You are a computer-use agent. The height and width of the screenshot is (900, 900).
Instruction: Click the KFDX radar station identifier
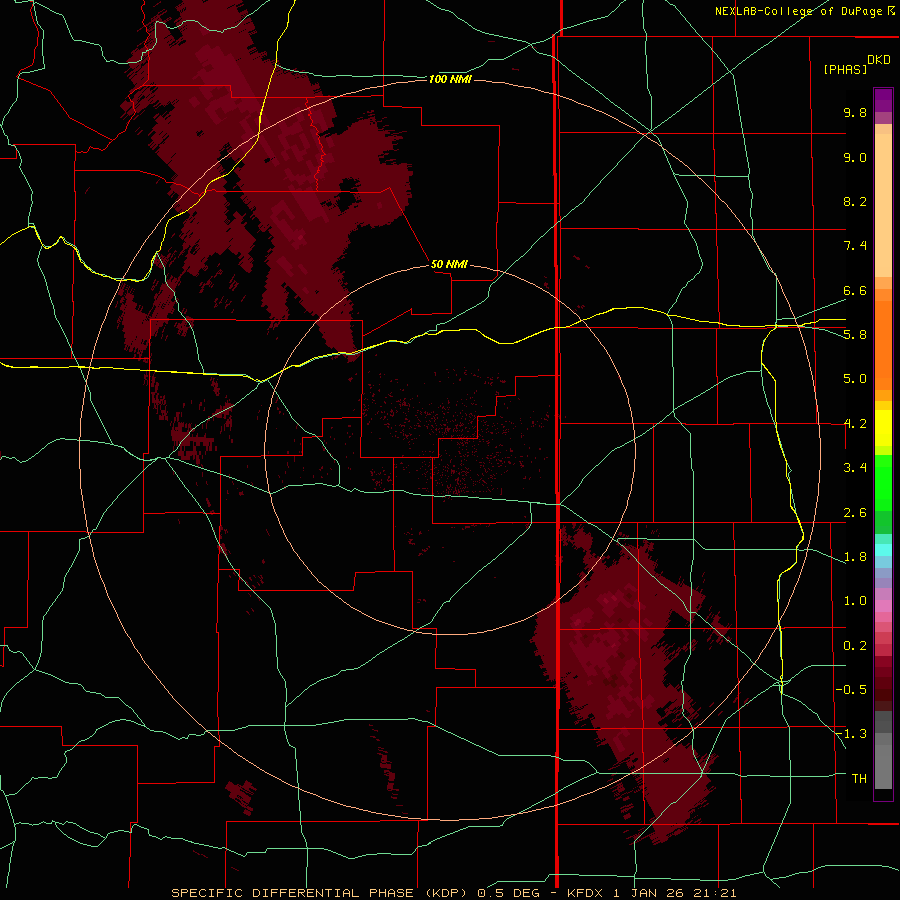586,893
